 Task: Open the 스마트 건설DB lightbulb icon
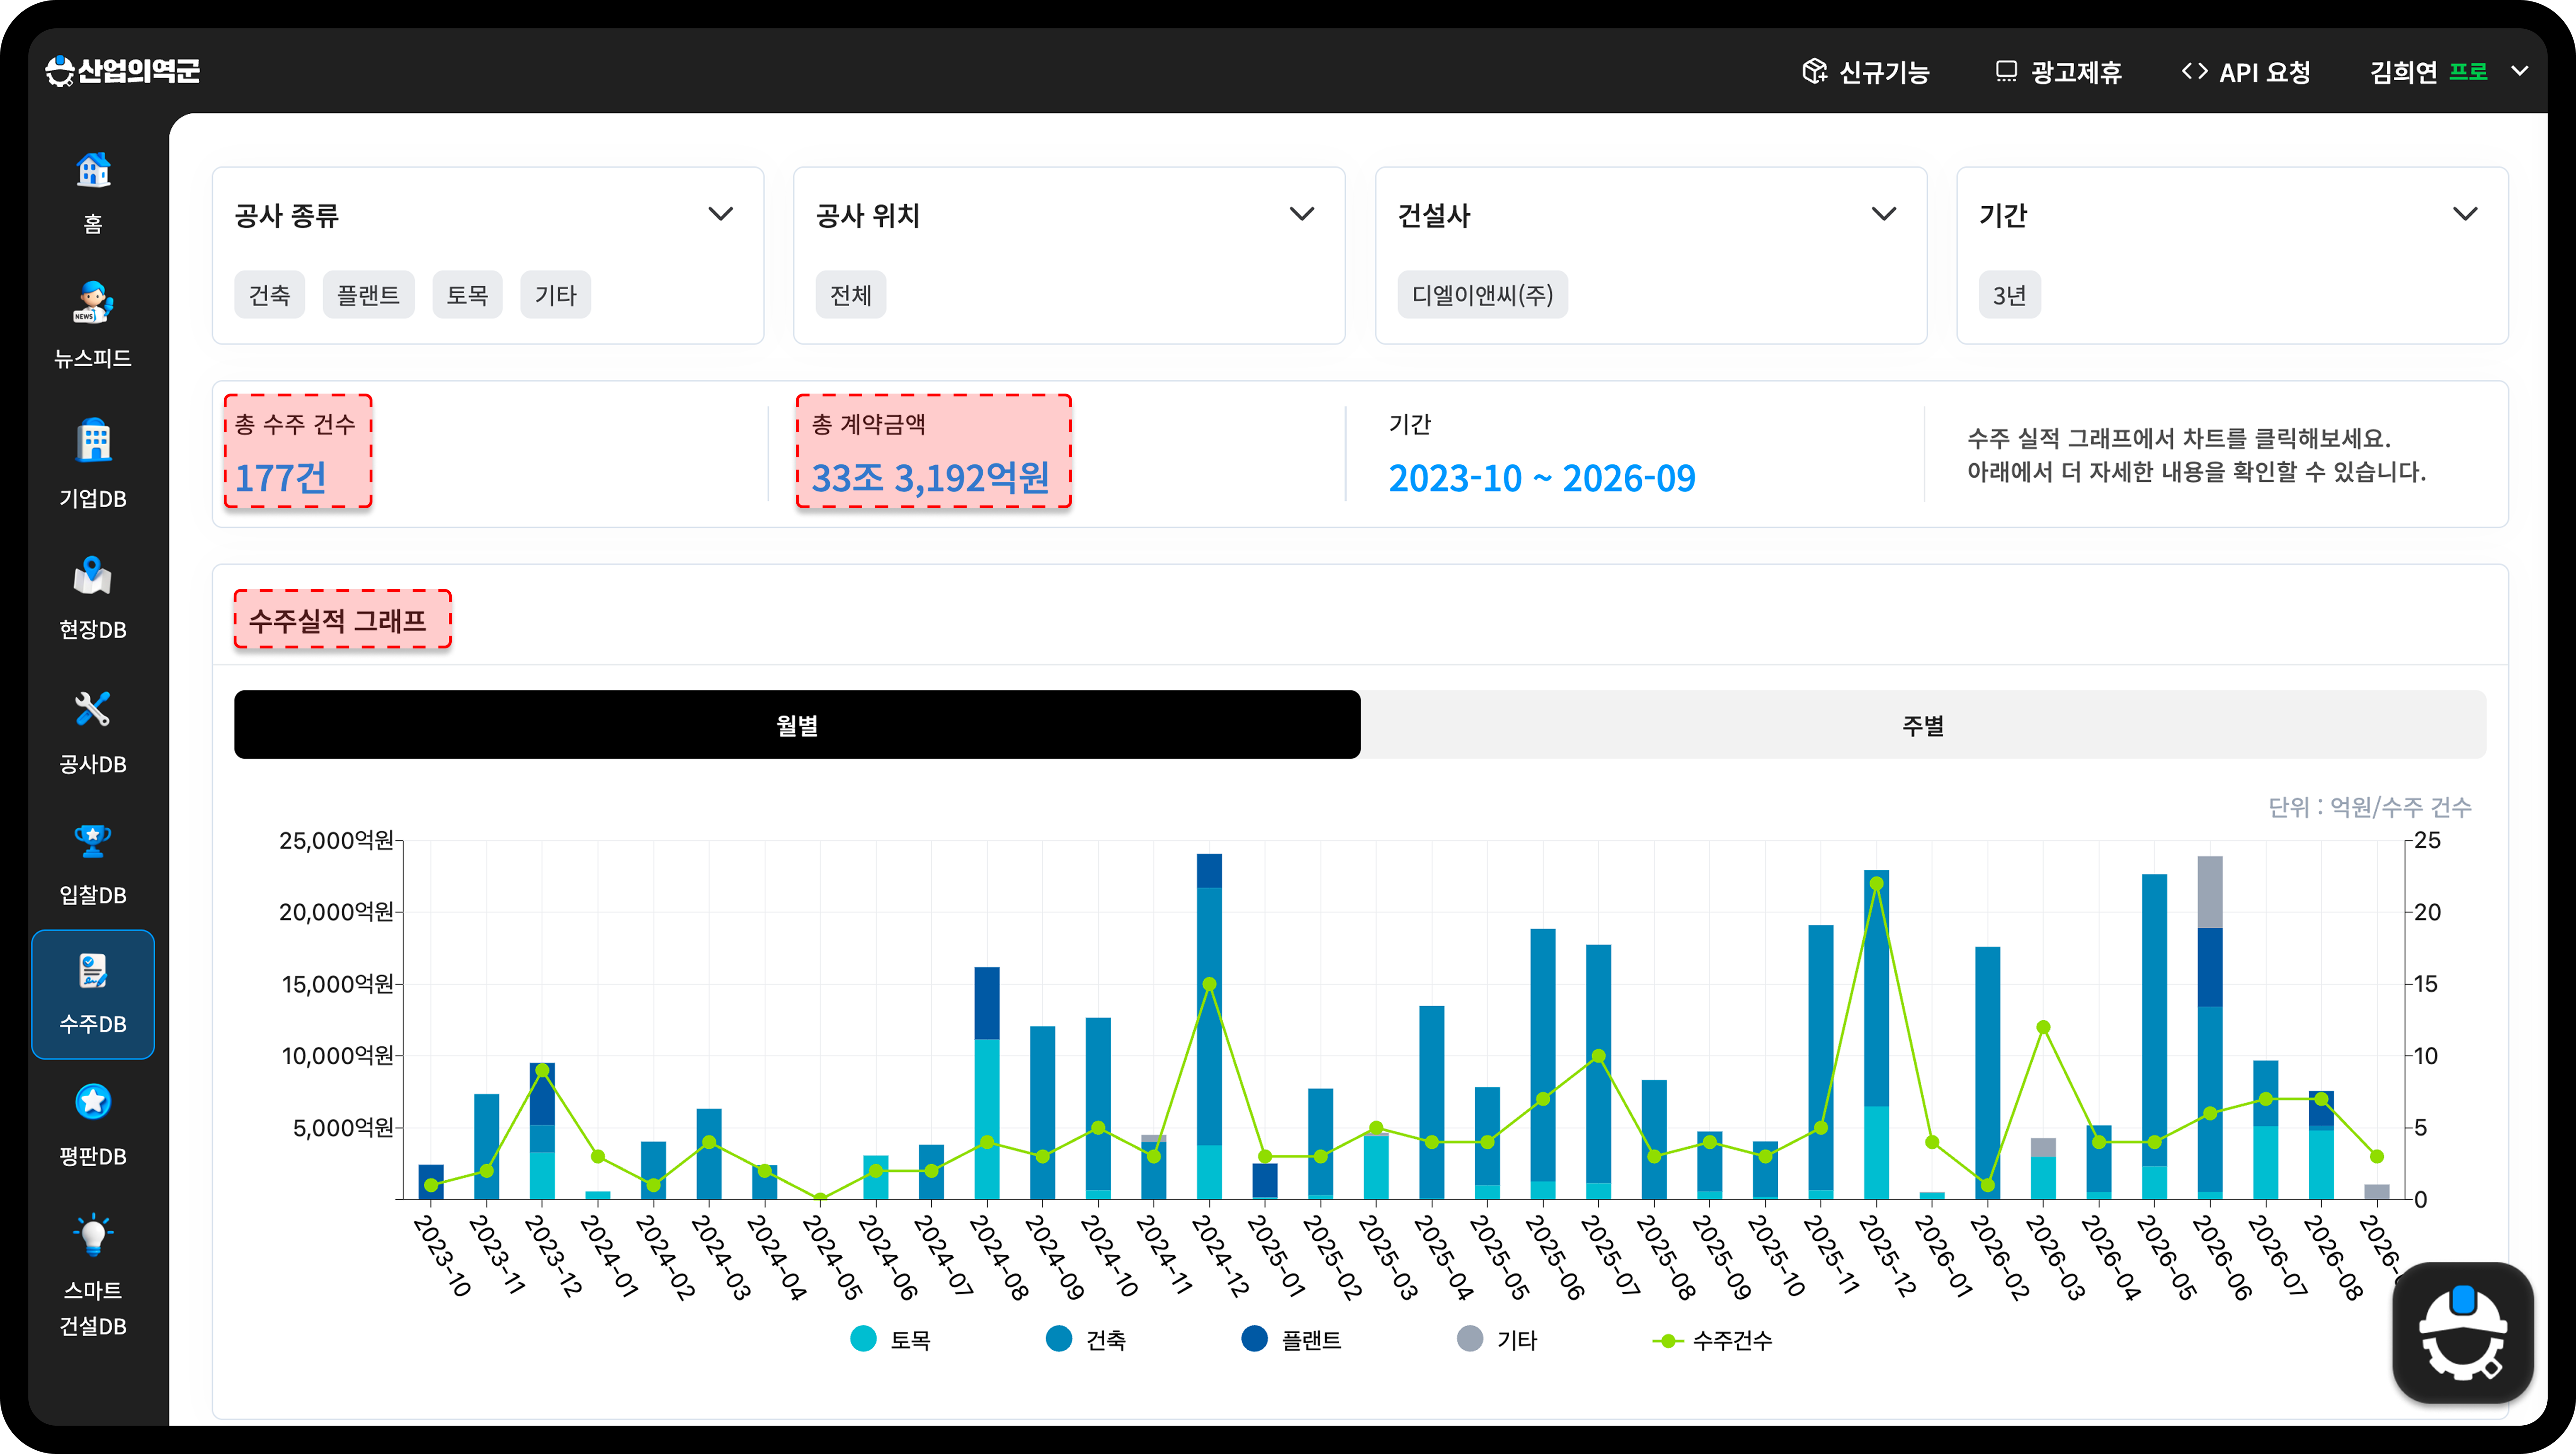click(93, 1235)
